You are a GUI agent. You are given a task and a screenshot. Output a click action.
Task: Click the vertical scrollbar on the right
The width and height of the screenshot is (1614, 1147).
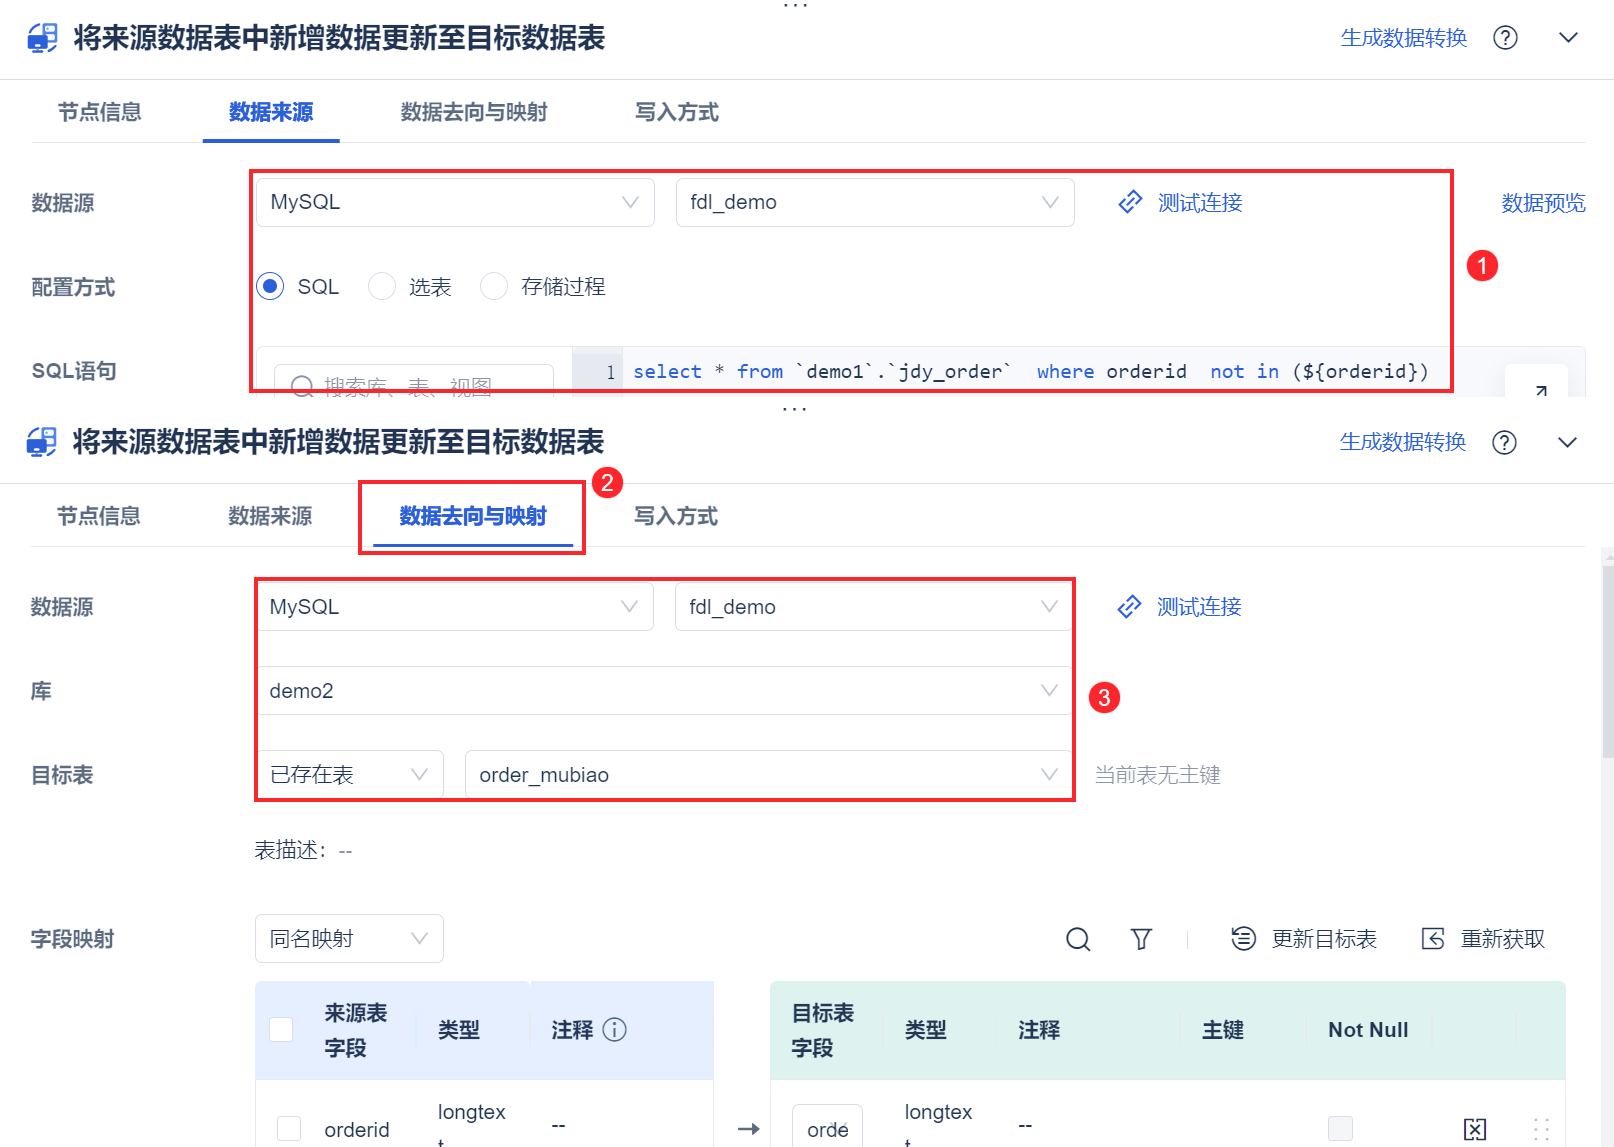[1607, 660]
